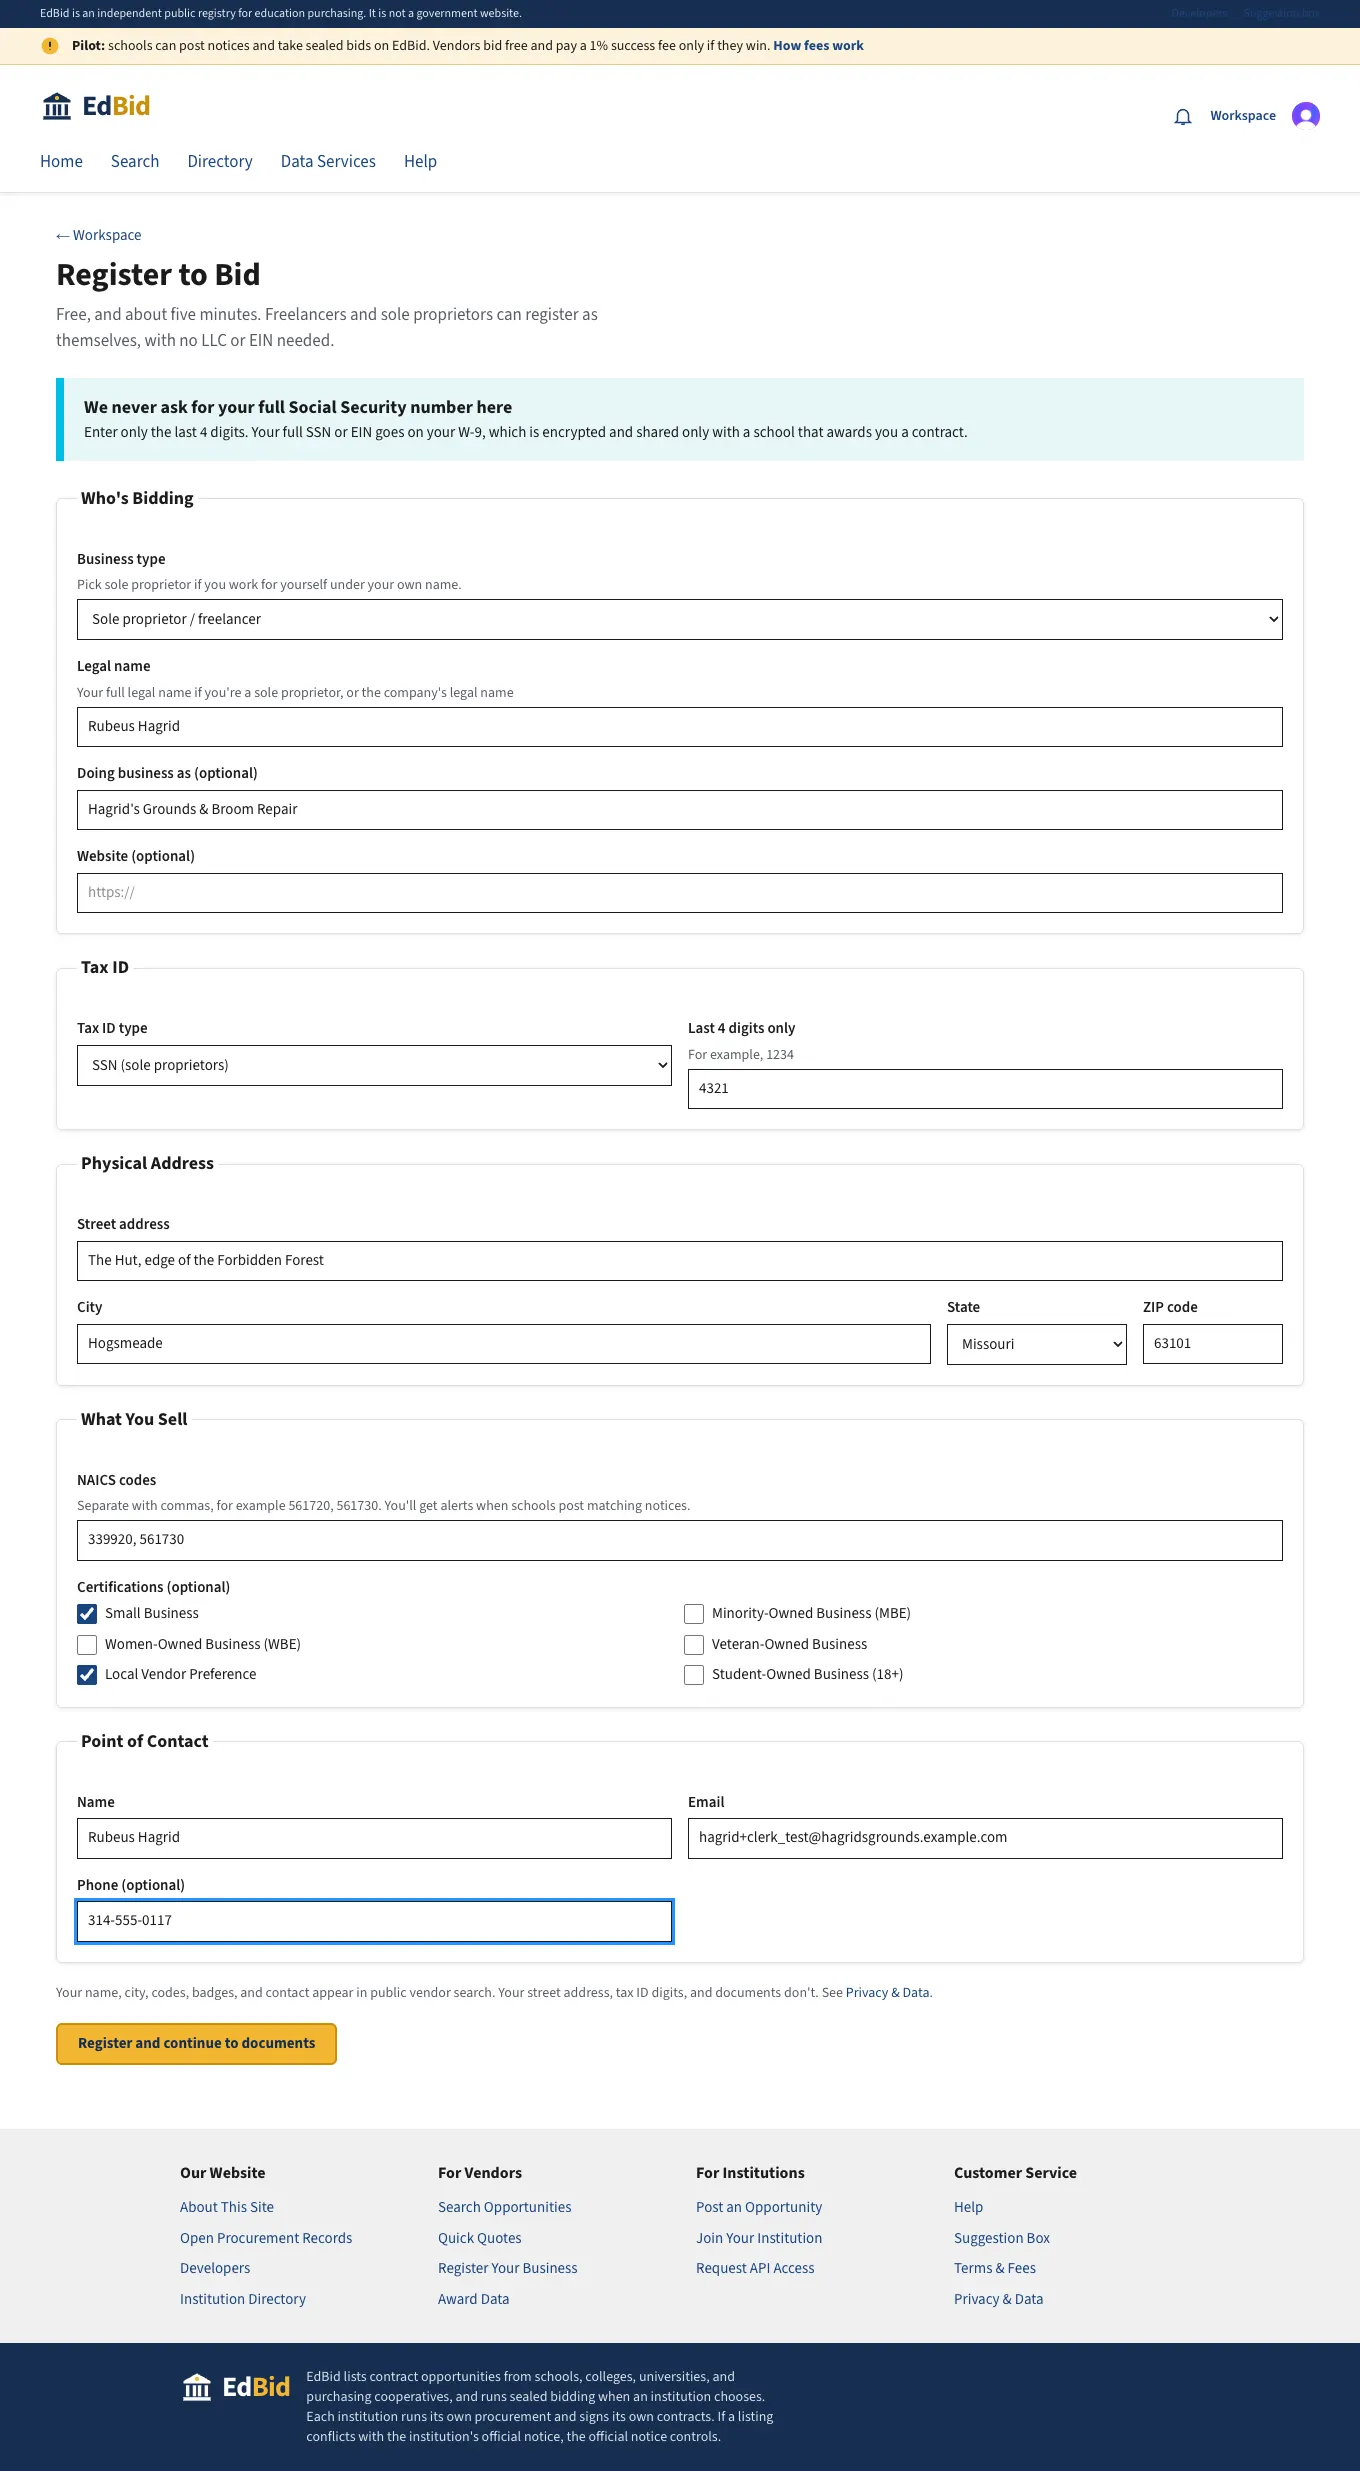This screenshot has width=1360, height=2471.
Task: Tick Minority-Owned Business (MBE)
Action: pyautogui.click(x=694, y=1614)
